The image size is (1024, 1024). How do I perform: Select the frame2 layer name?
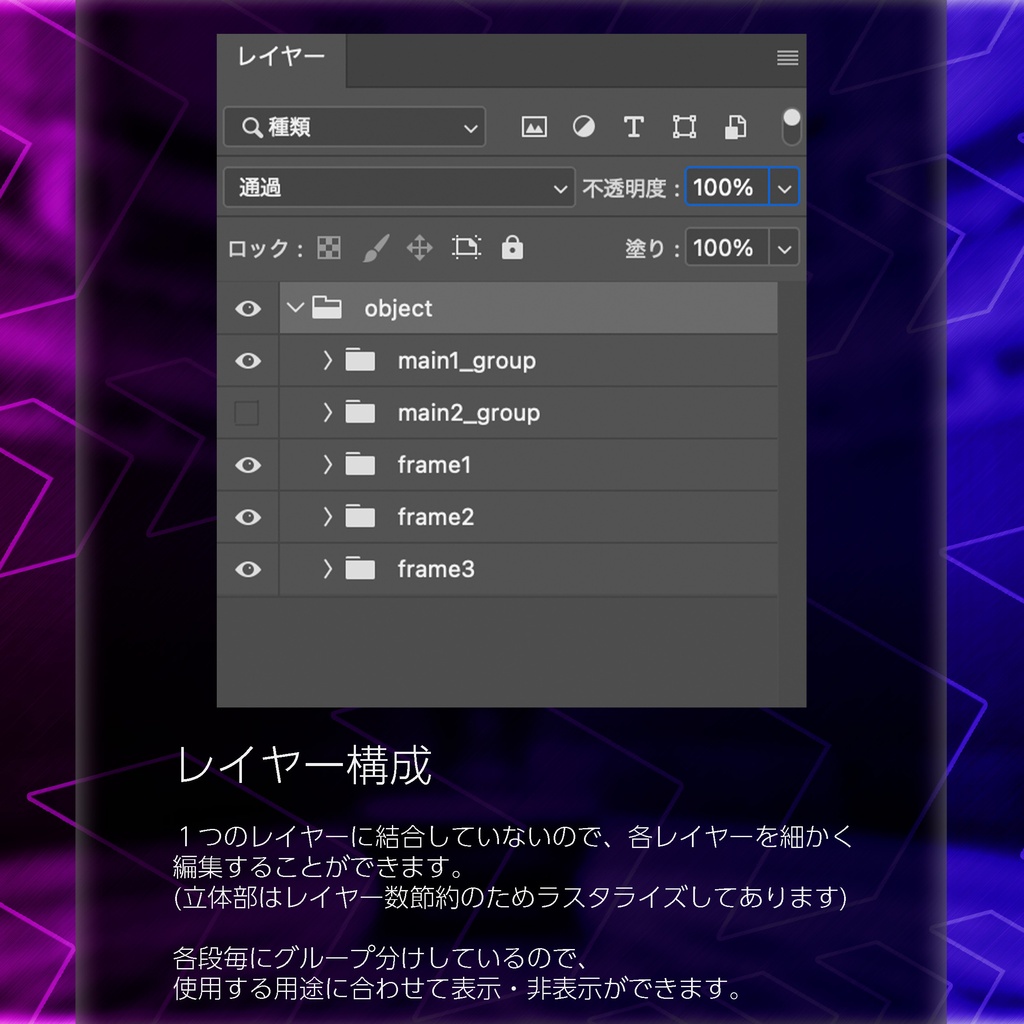[x=436, y=517]
